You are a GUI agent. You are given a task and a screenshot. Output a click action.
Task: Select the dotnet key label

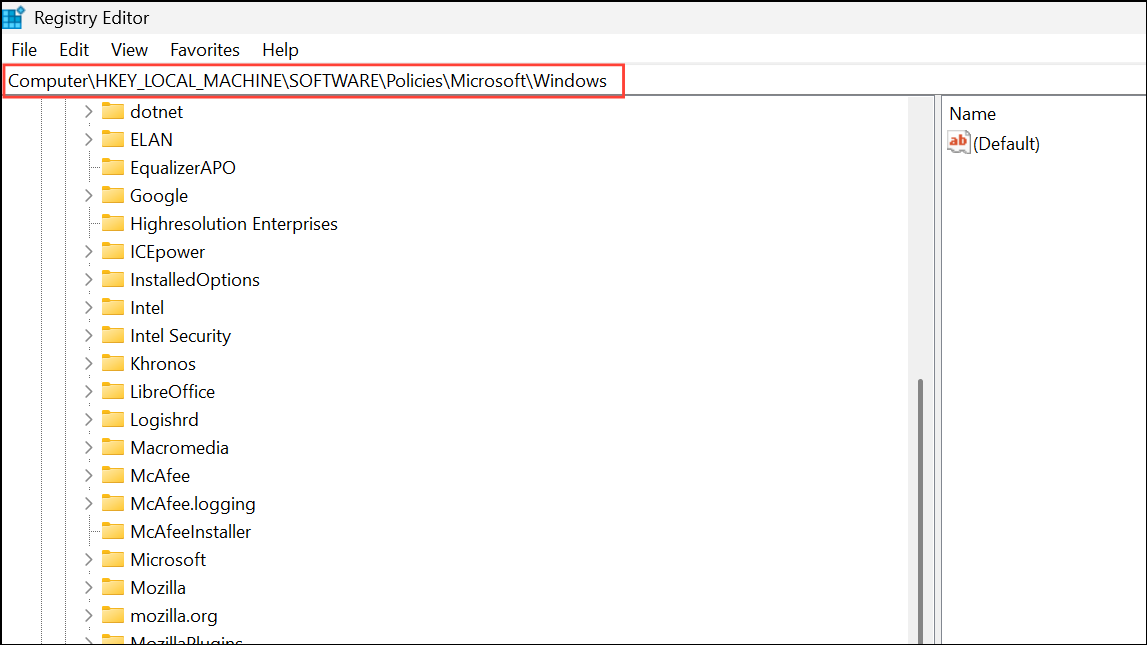click(x=157, y=112)
